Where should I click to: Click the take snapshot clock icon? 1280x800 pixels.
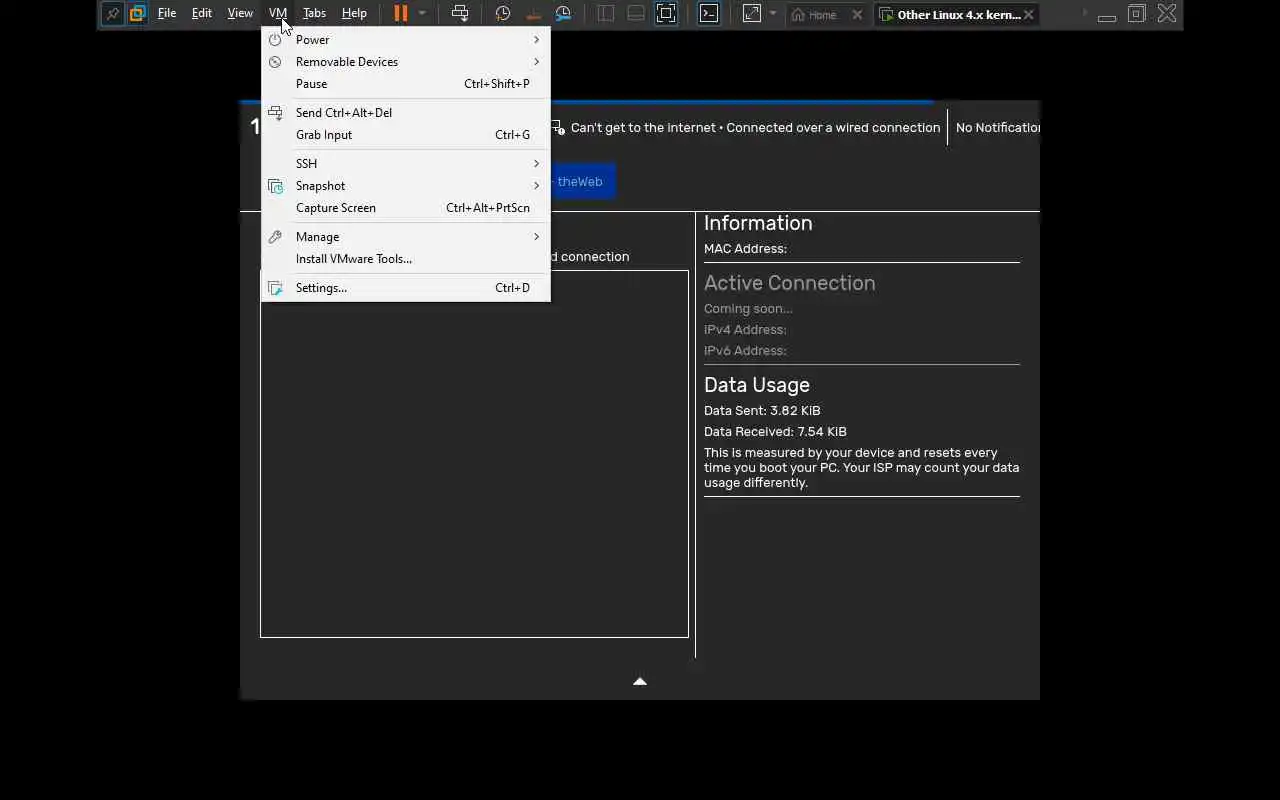[503, 13]
